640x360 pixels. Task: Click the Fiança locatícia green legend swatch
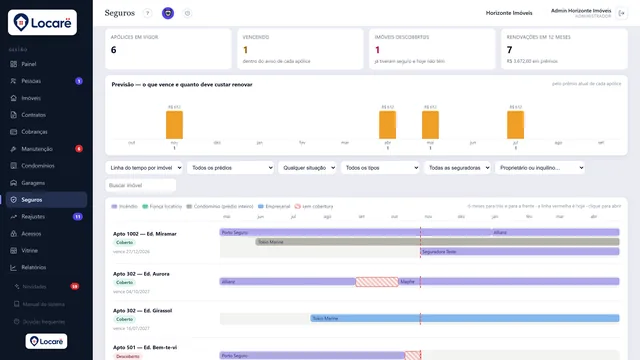tap(145, 207)
